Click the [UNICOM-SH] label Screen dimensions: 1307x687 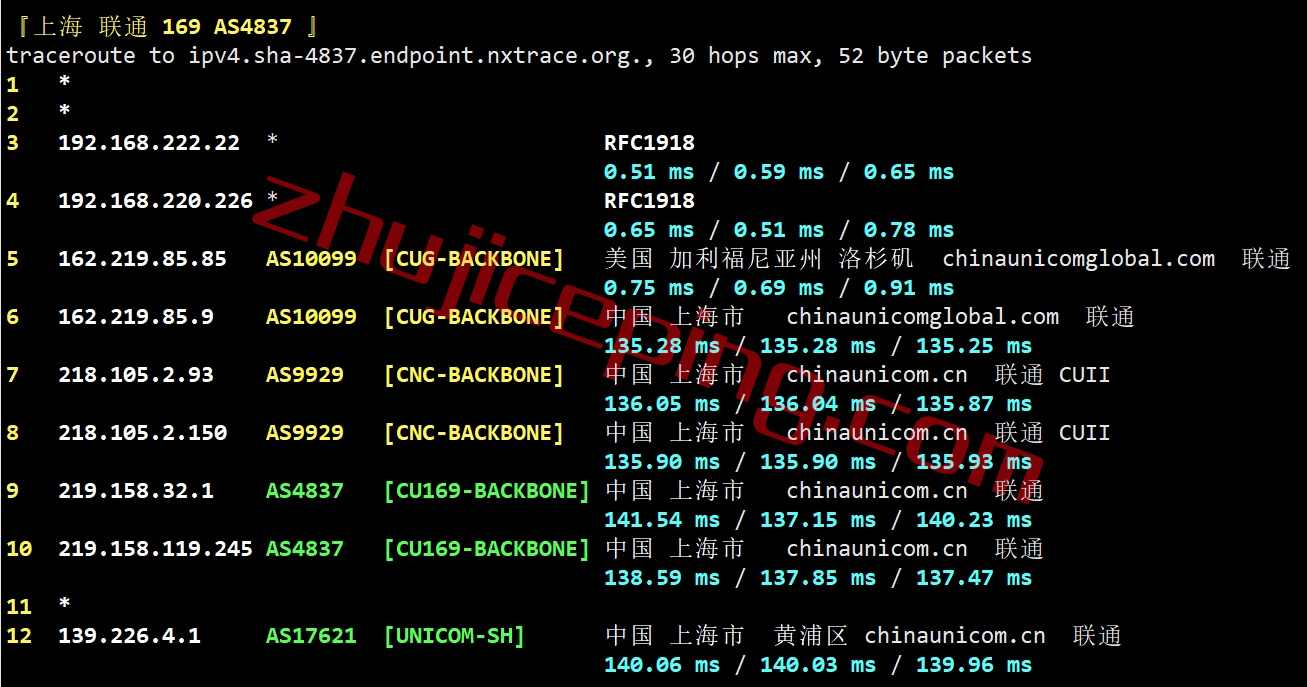454,636
